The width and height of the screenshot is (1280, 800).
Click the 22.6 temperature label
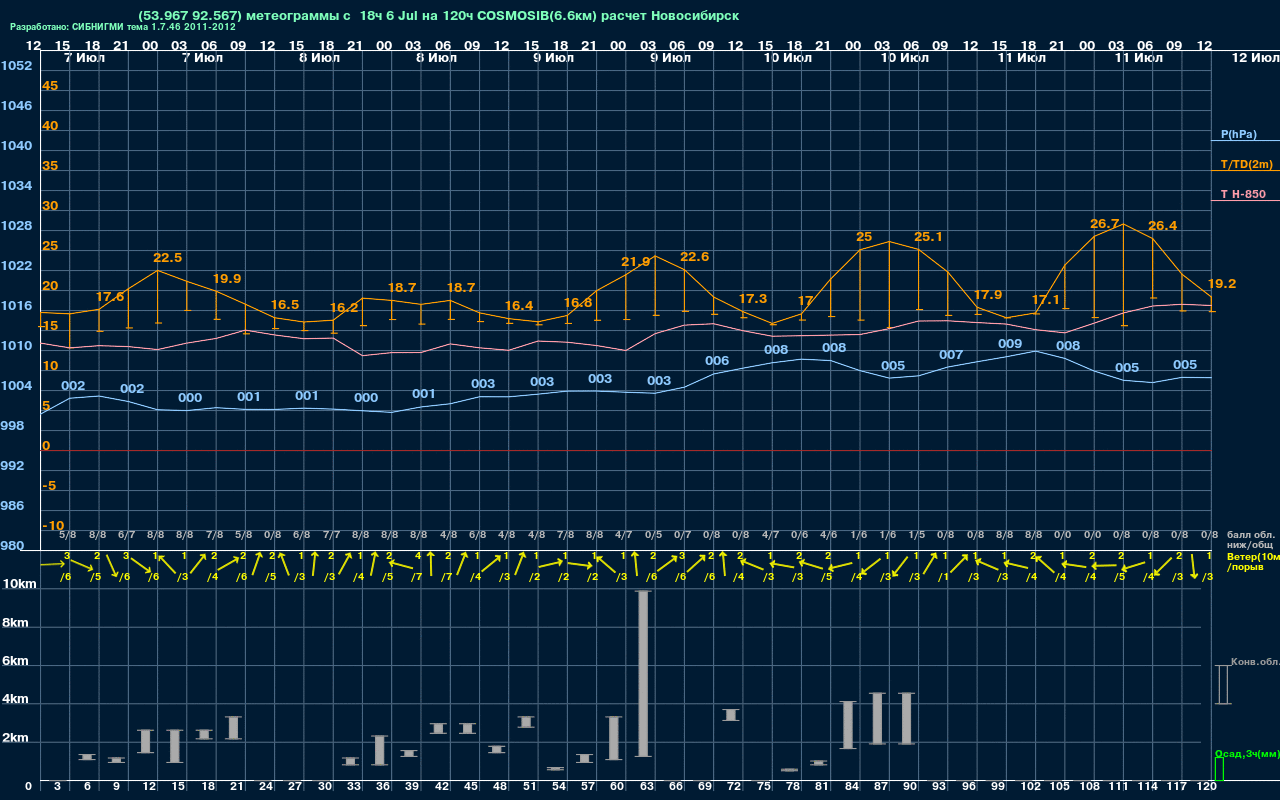(694, 257)
